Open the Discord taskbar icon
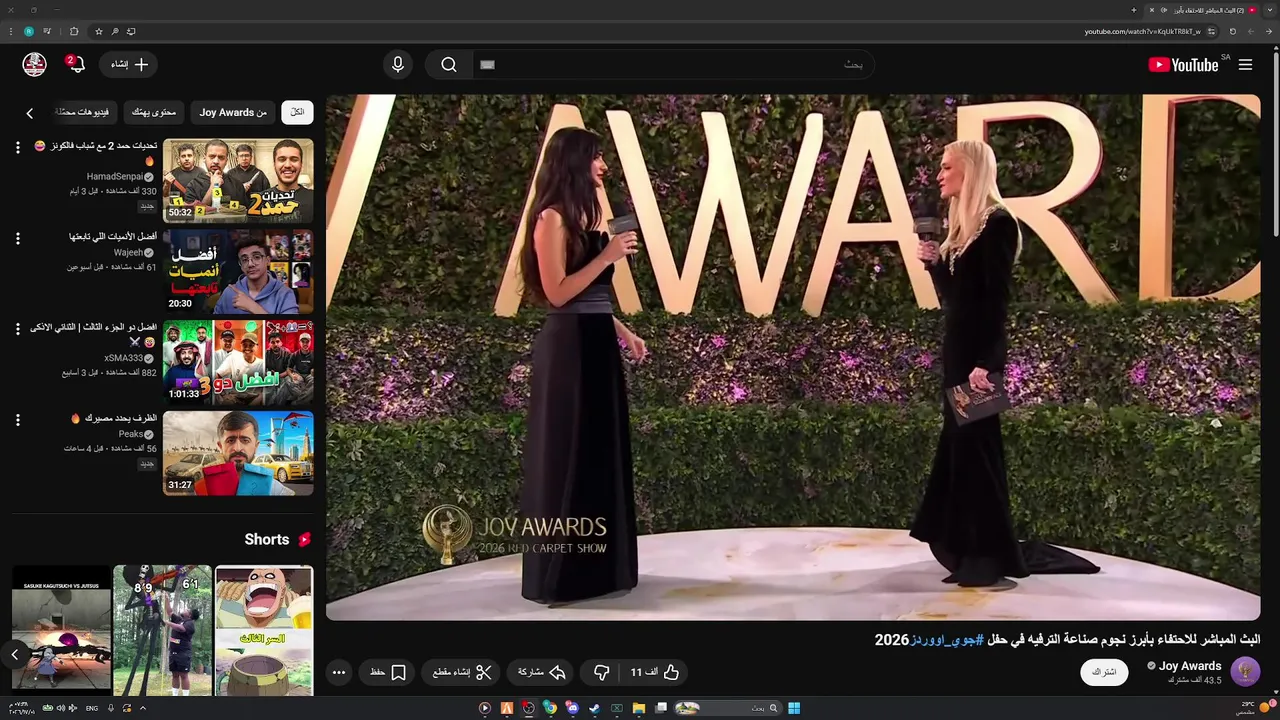 point(572,708)
